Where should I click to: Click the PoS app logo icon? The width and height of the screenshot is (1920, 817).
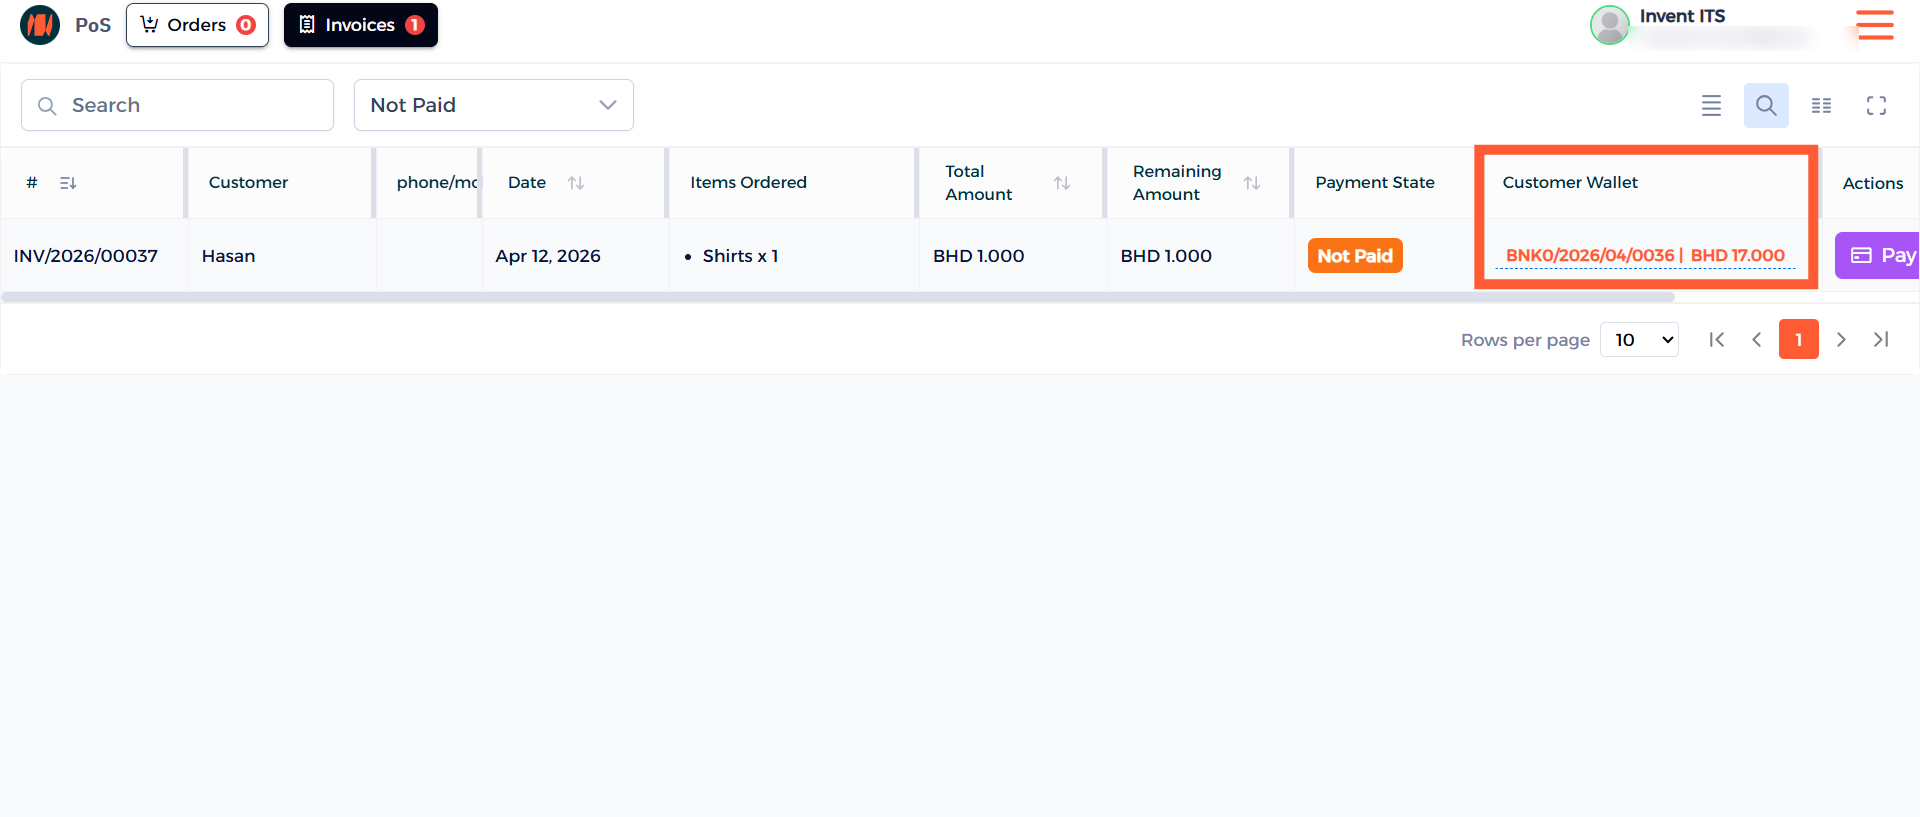[x=40, y=25]
